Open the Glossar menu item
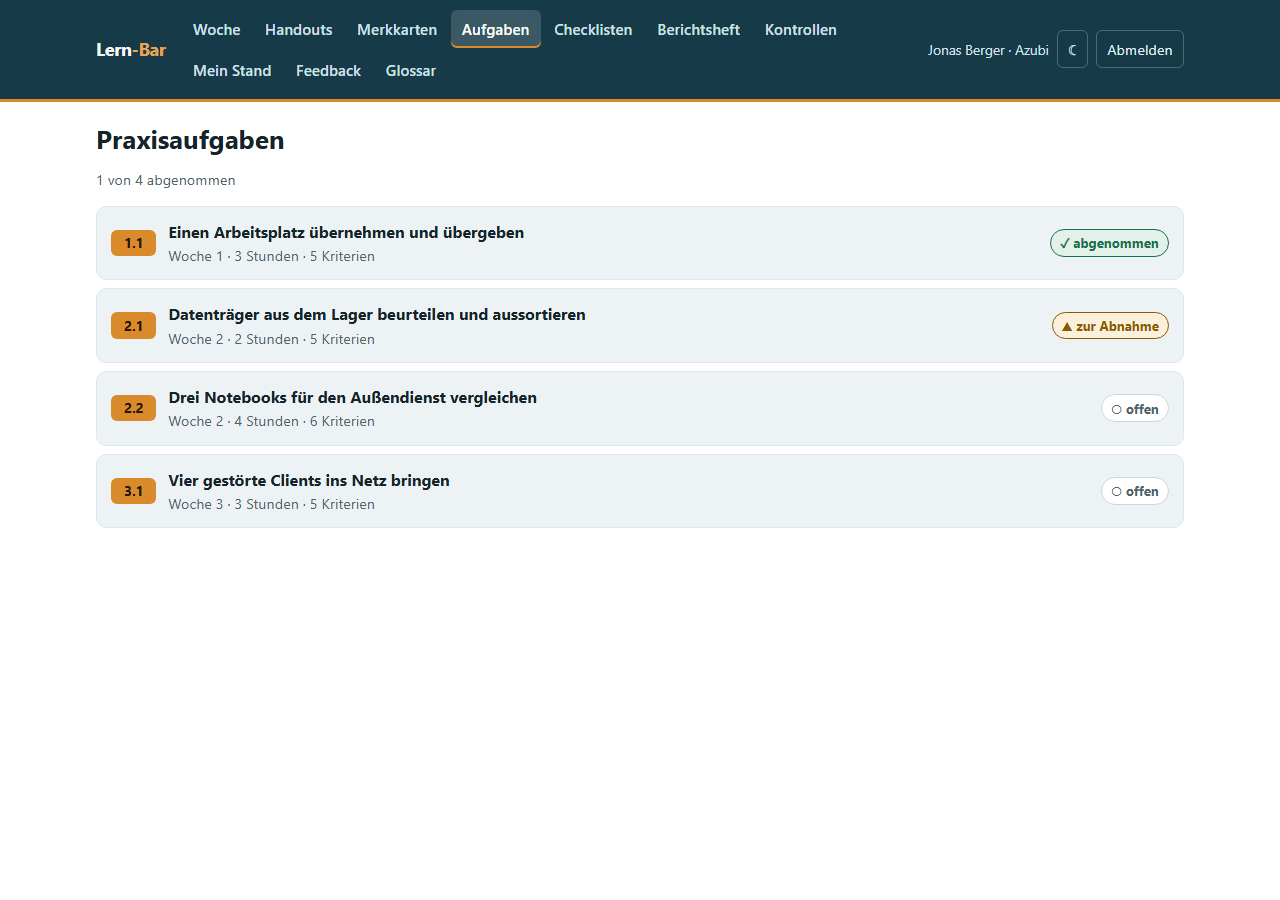 (x=411, y=70)
